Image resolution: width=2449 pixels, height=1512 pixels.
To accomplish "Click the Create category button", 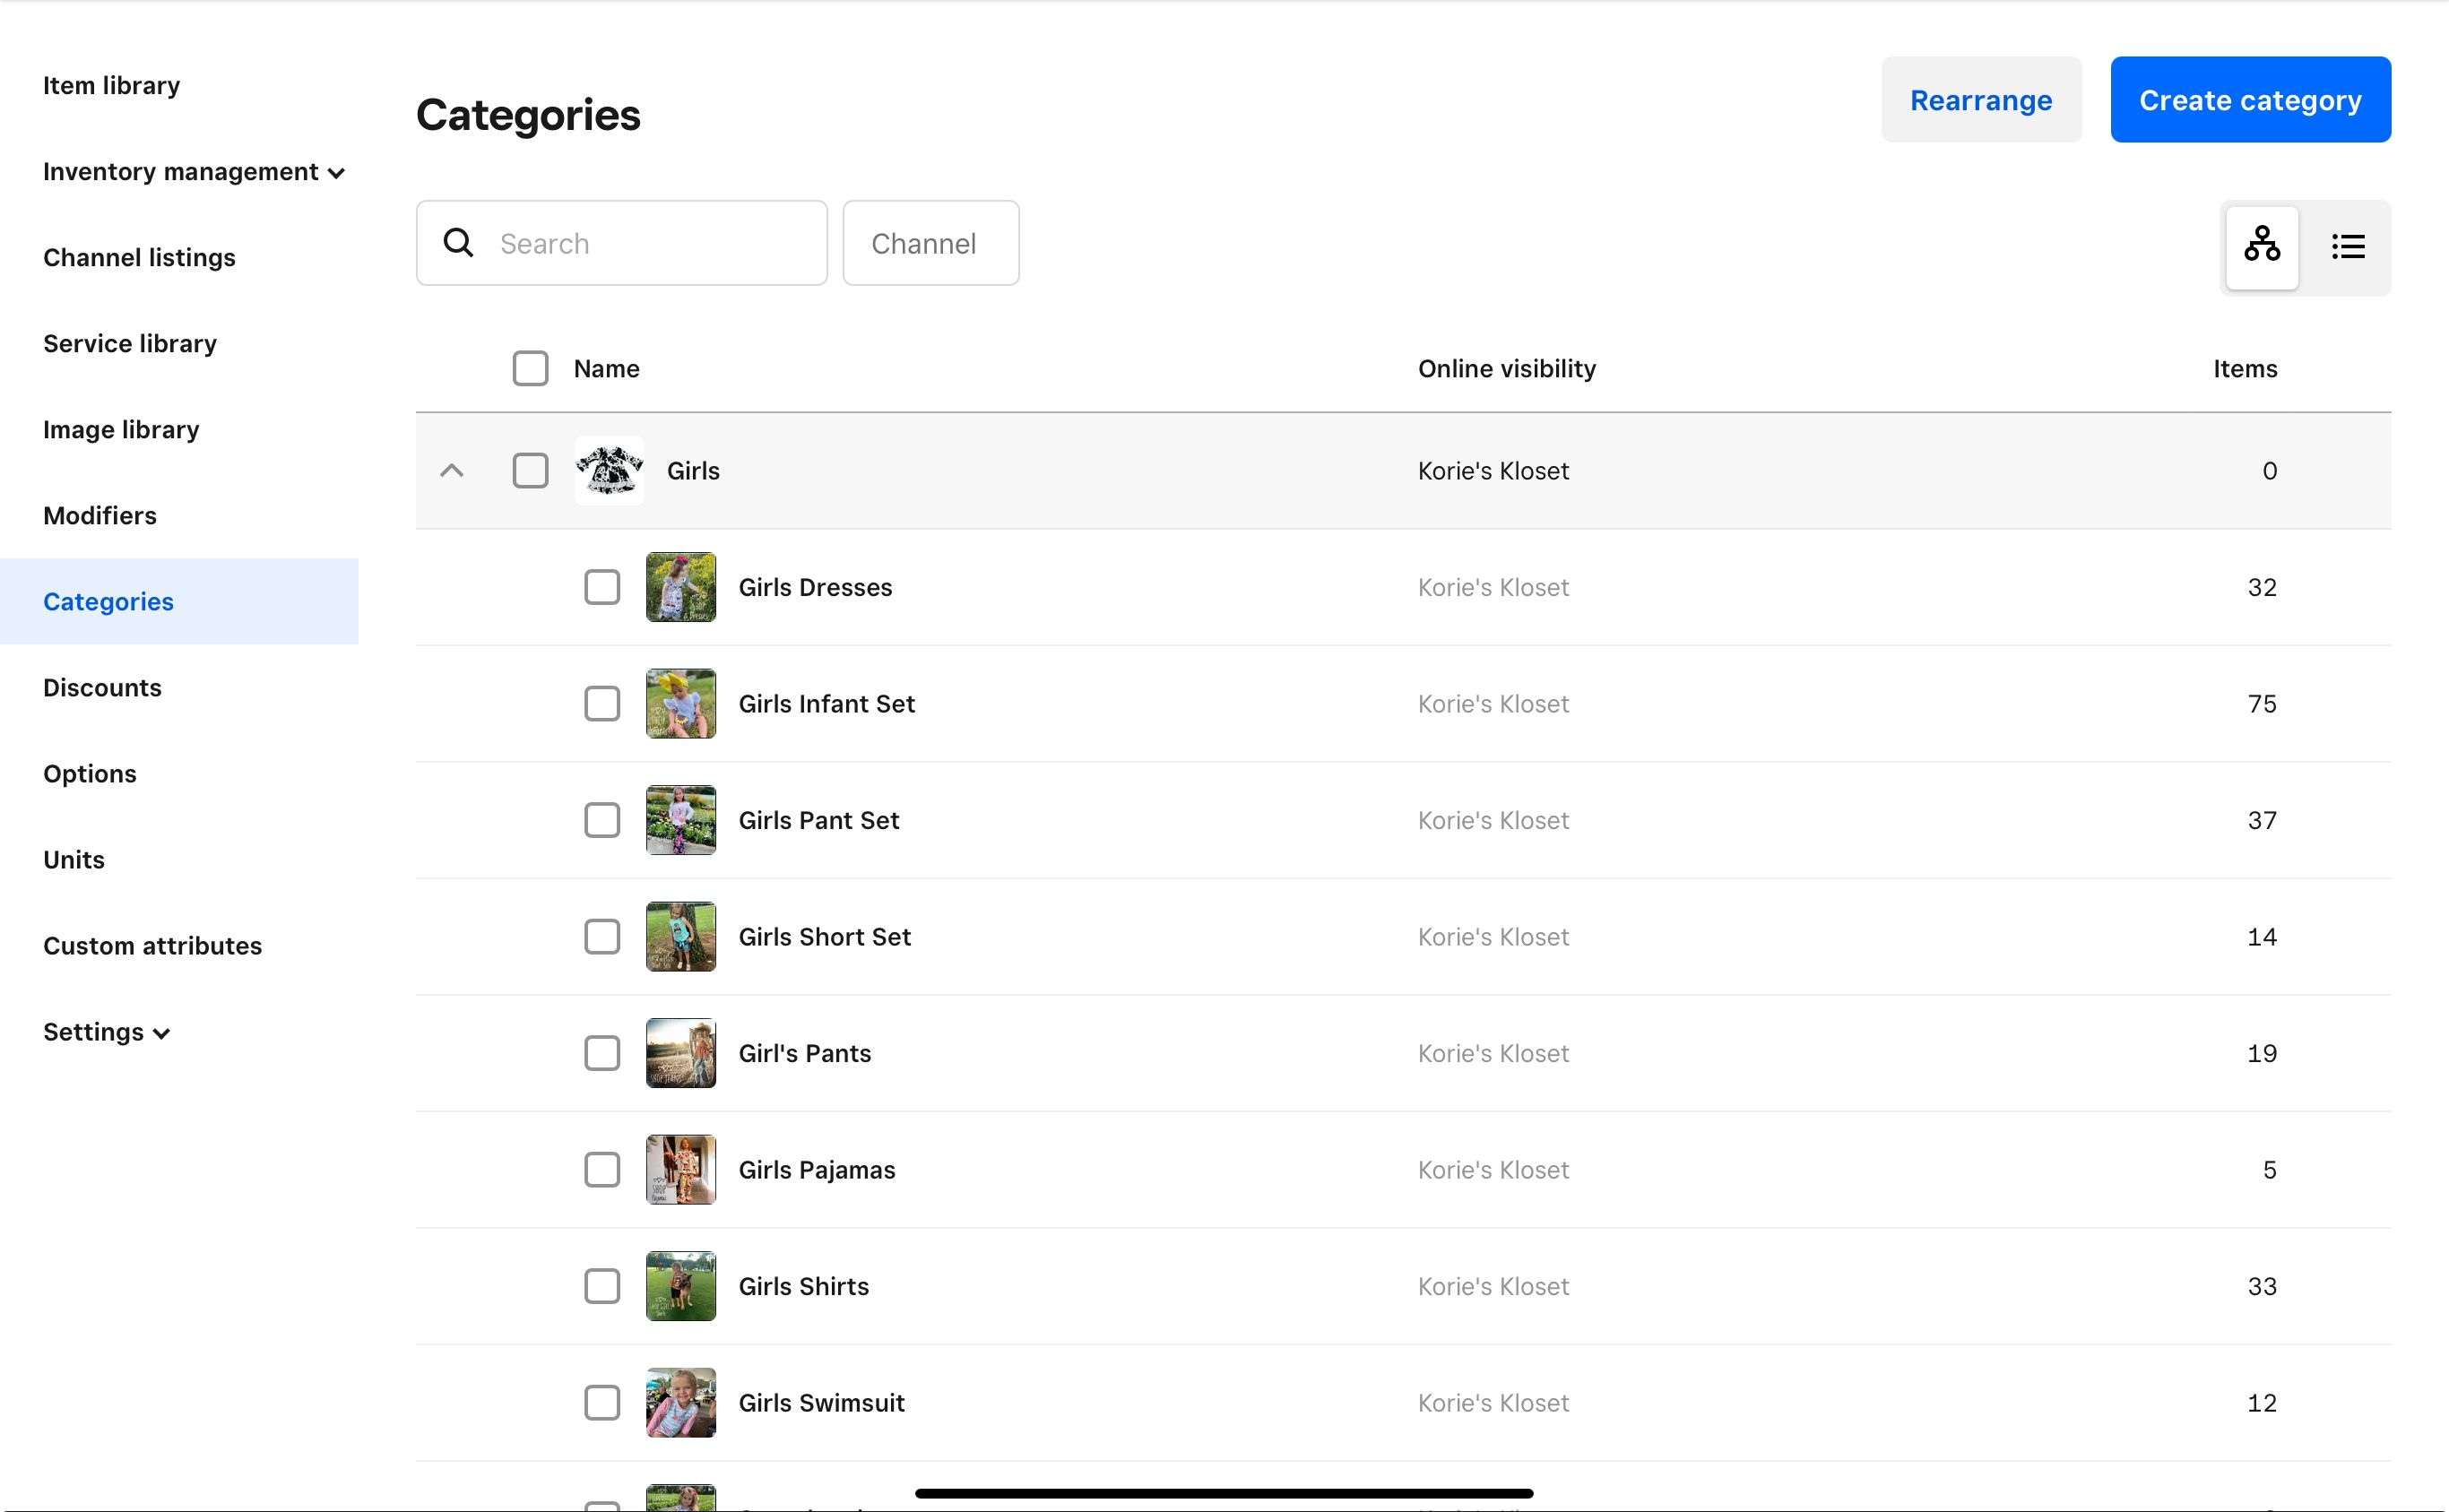I will [2249, 100].
